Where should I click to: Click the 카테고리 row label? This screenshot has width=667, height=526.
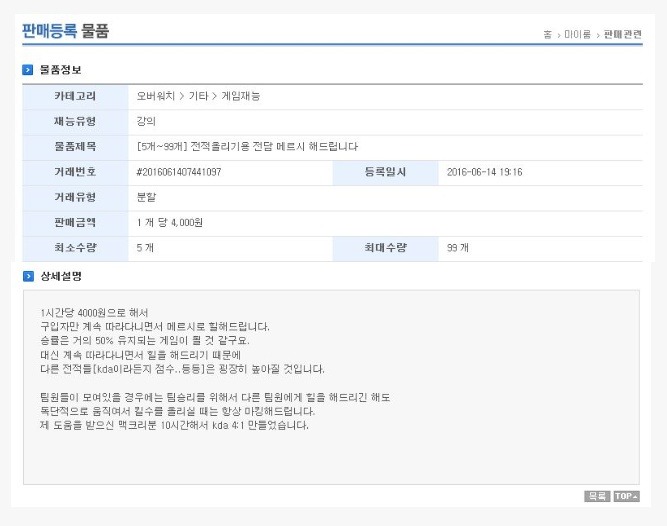(75, 96)
